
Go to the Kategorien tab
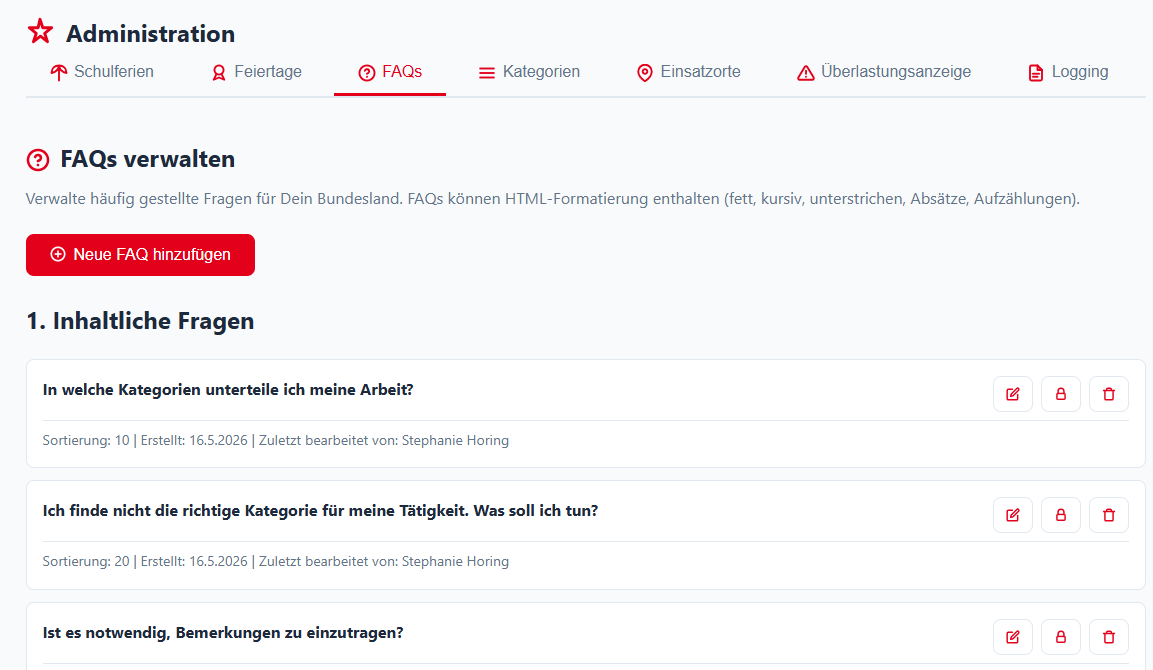(529, 72)
